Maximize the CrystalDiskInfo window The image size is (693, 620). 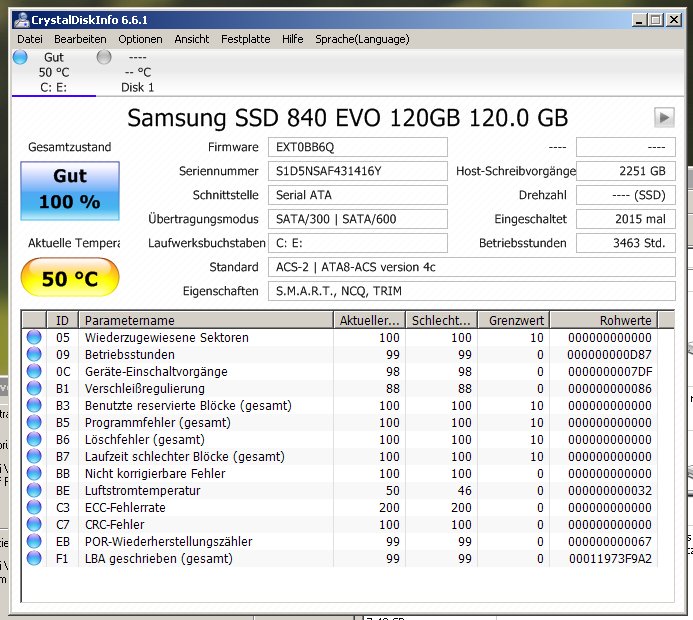(656, 20)
